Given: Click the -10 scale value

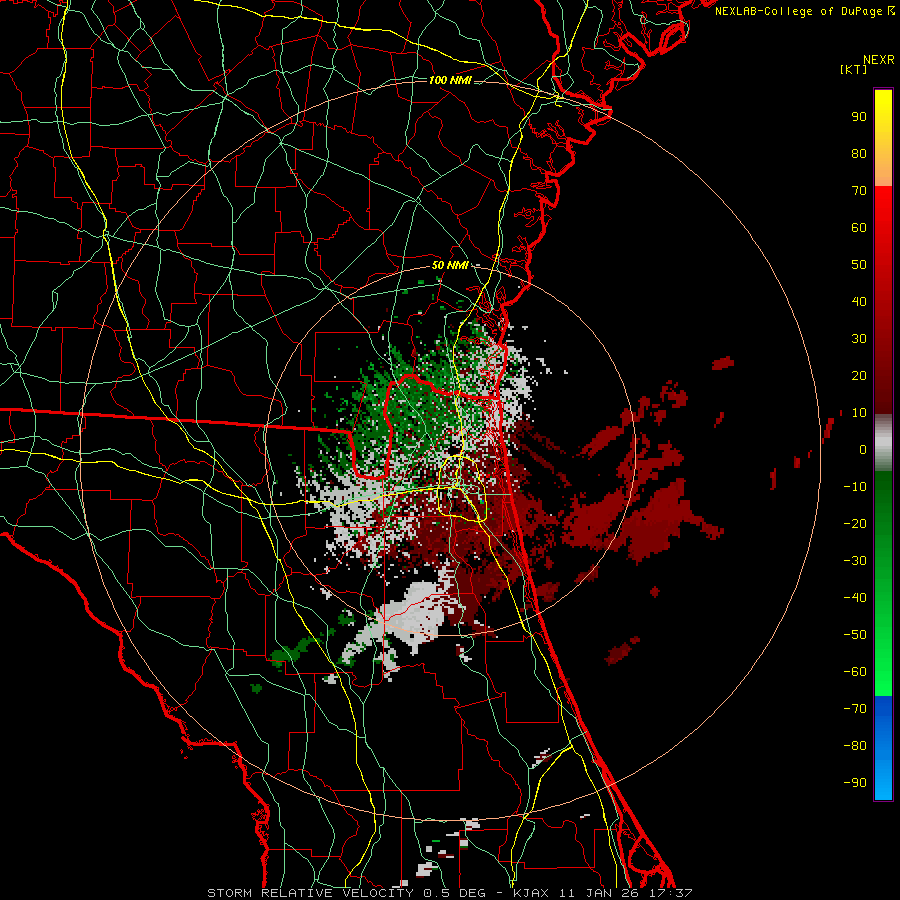Looking at the screenshot, I should click(x=855, y=487).
